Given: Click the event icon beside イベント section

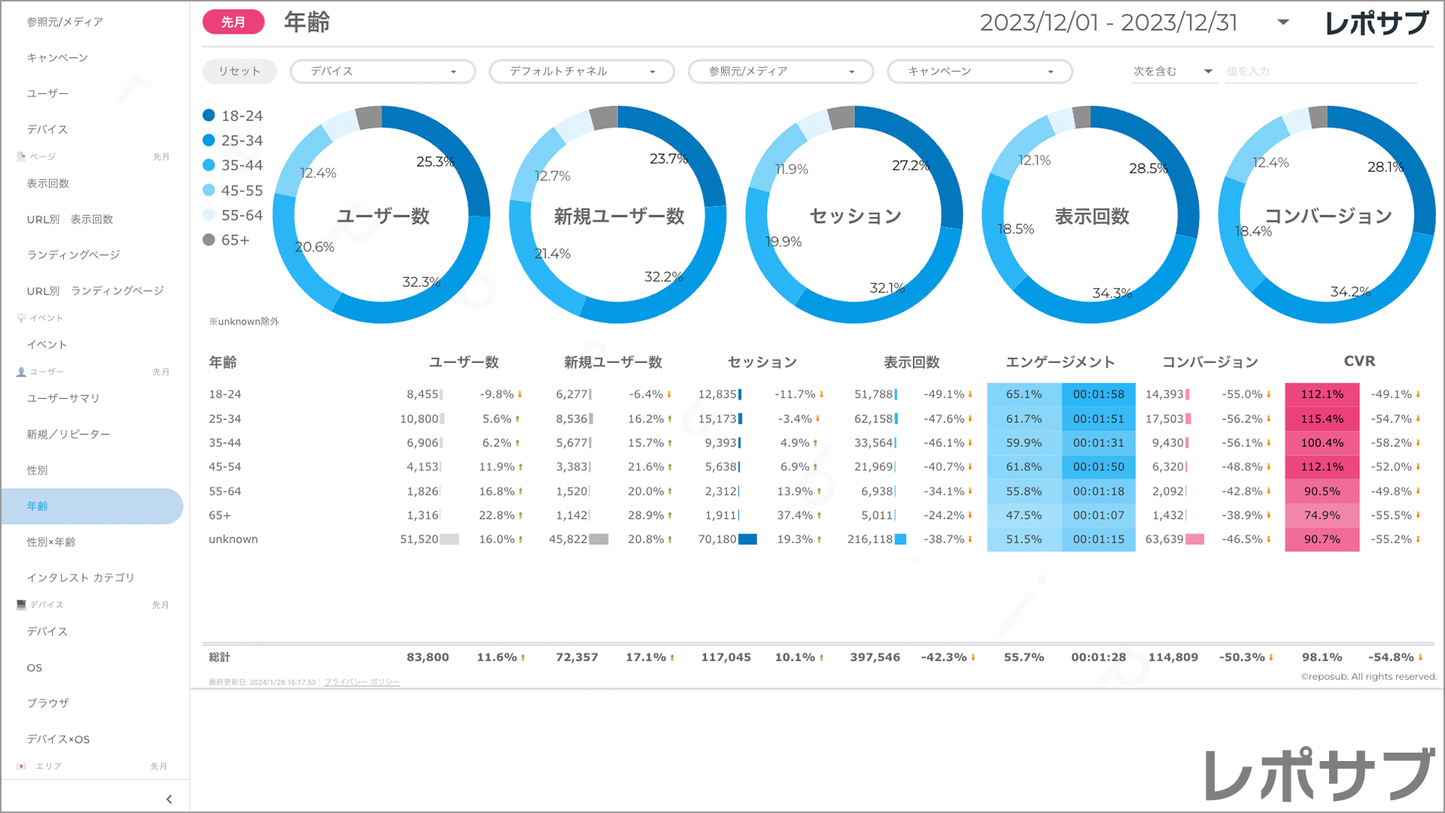Looking at the screenshot, I should [21, 318].
